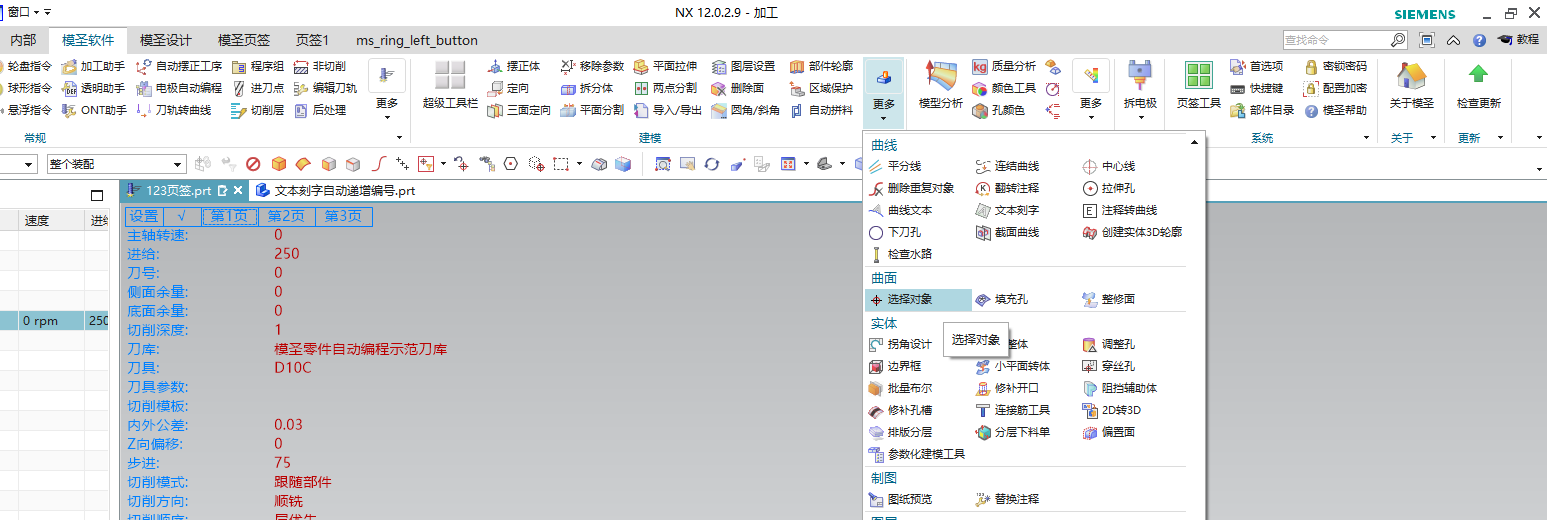Screen dimensions: 1547x520
Task: Click the red prohibition filter icon in selection bar
Action: [x=253, y=164]
